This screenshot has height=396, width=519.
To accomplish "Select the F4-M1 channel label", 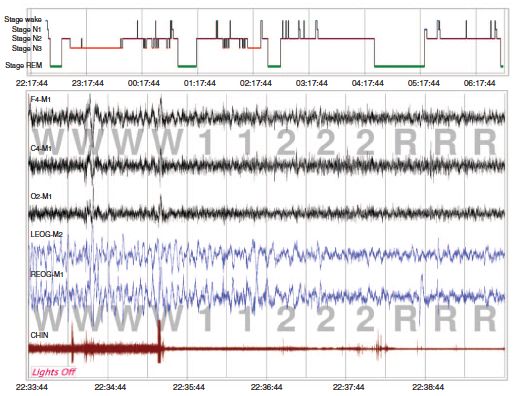I will [41, 99].
